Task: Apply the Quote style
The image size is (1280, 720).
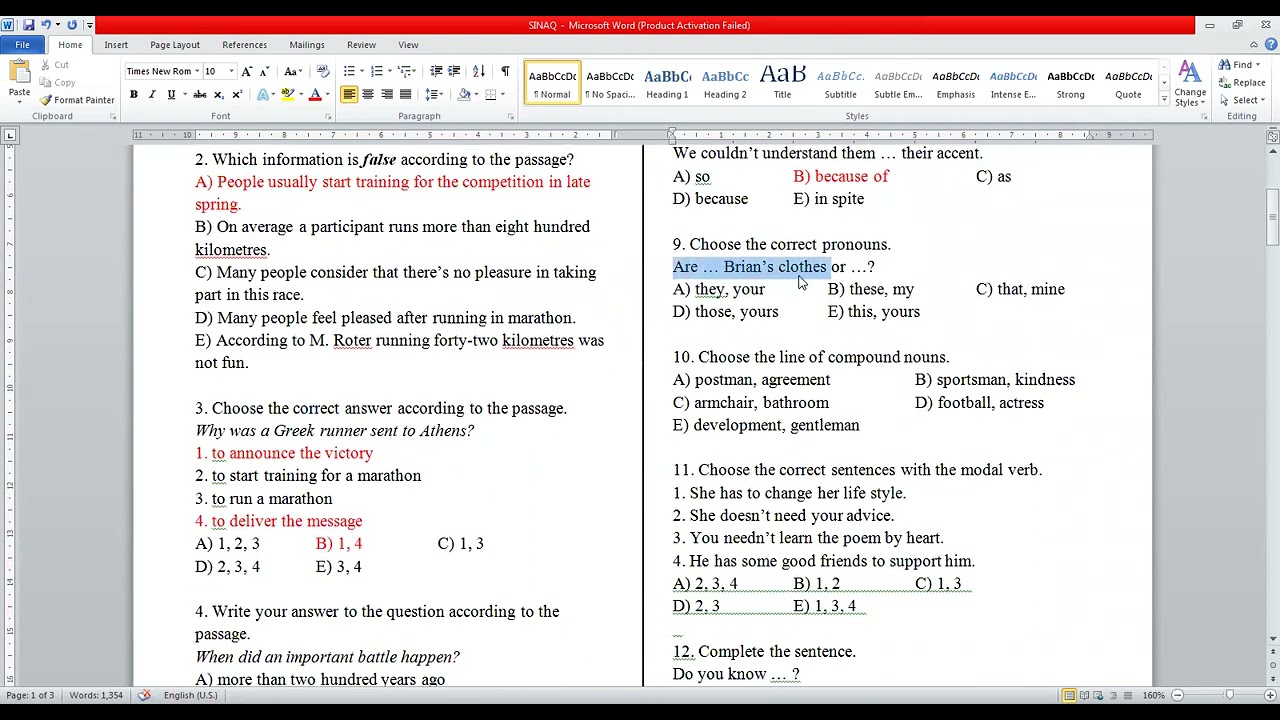Action: coord(1128,83)
